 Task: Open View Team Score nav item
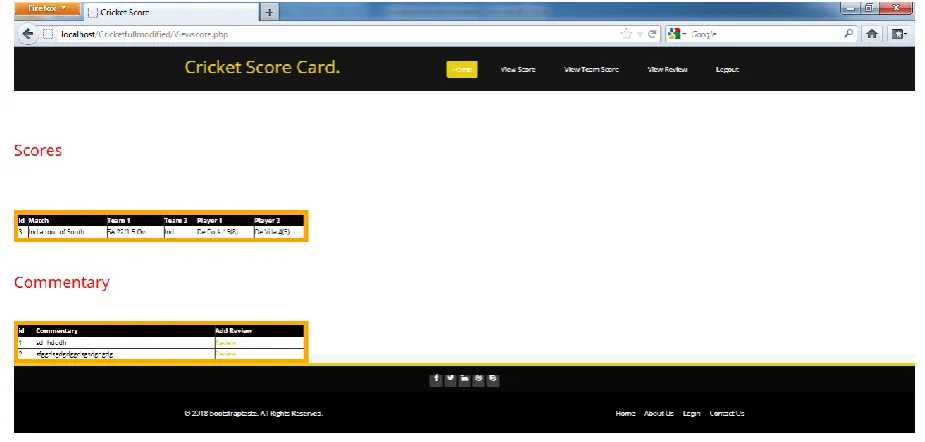coord(591,70)
